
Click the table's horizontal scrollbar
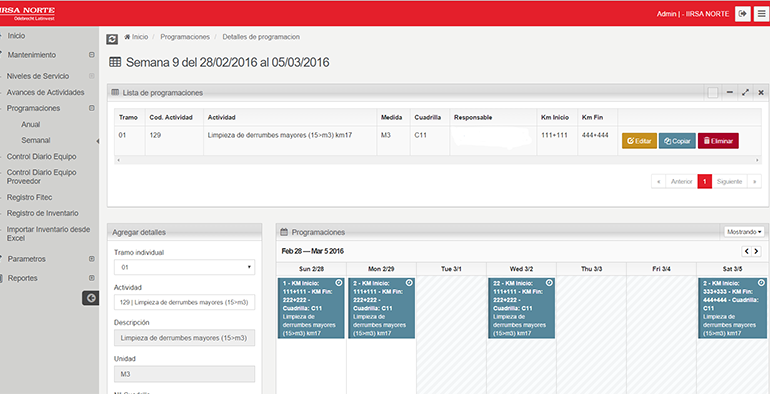[438, 160]
